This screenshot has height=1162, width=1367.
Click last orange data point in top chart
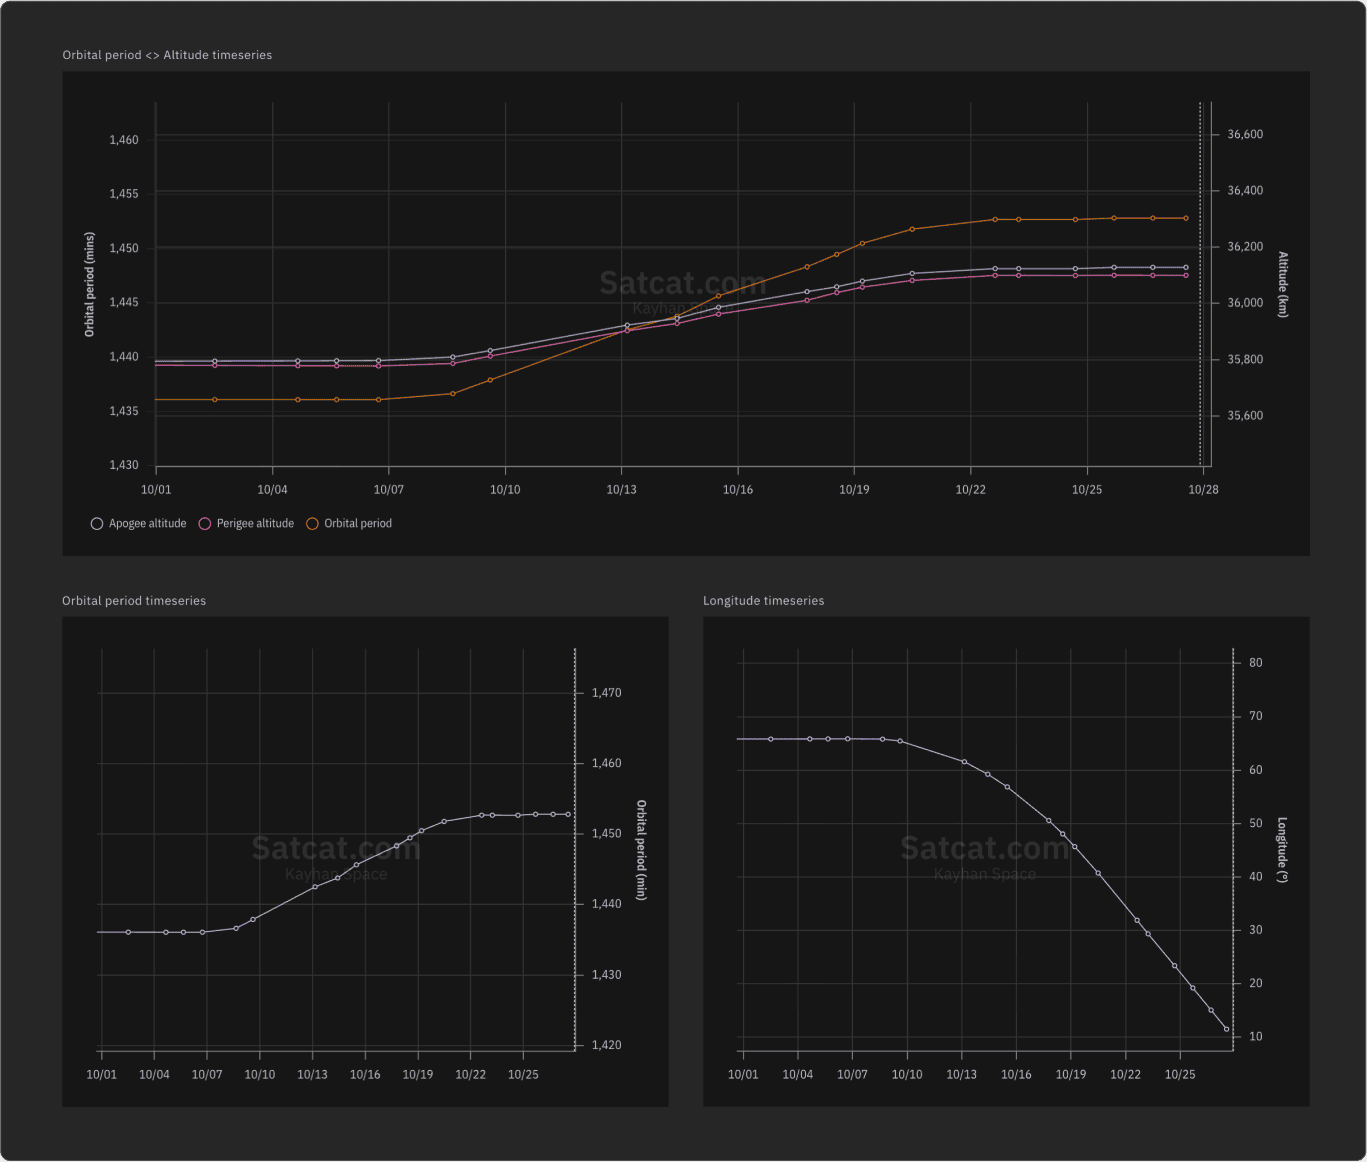(x=1186, y=218)
